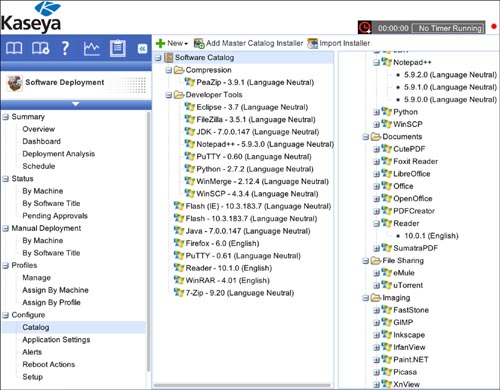Click the 7-Zip package icon
This screenshot has width=500, height=390.
click(179, 293)
